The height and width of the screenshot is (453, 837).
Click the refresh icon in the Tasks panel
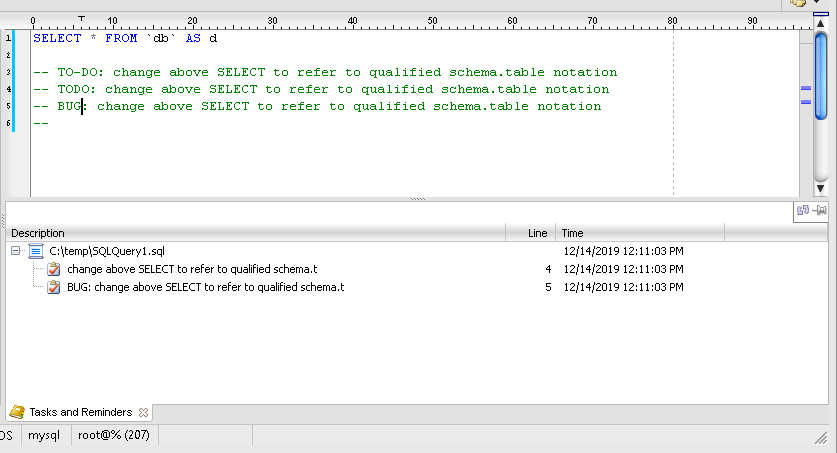[x=803, y=210]
